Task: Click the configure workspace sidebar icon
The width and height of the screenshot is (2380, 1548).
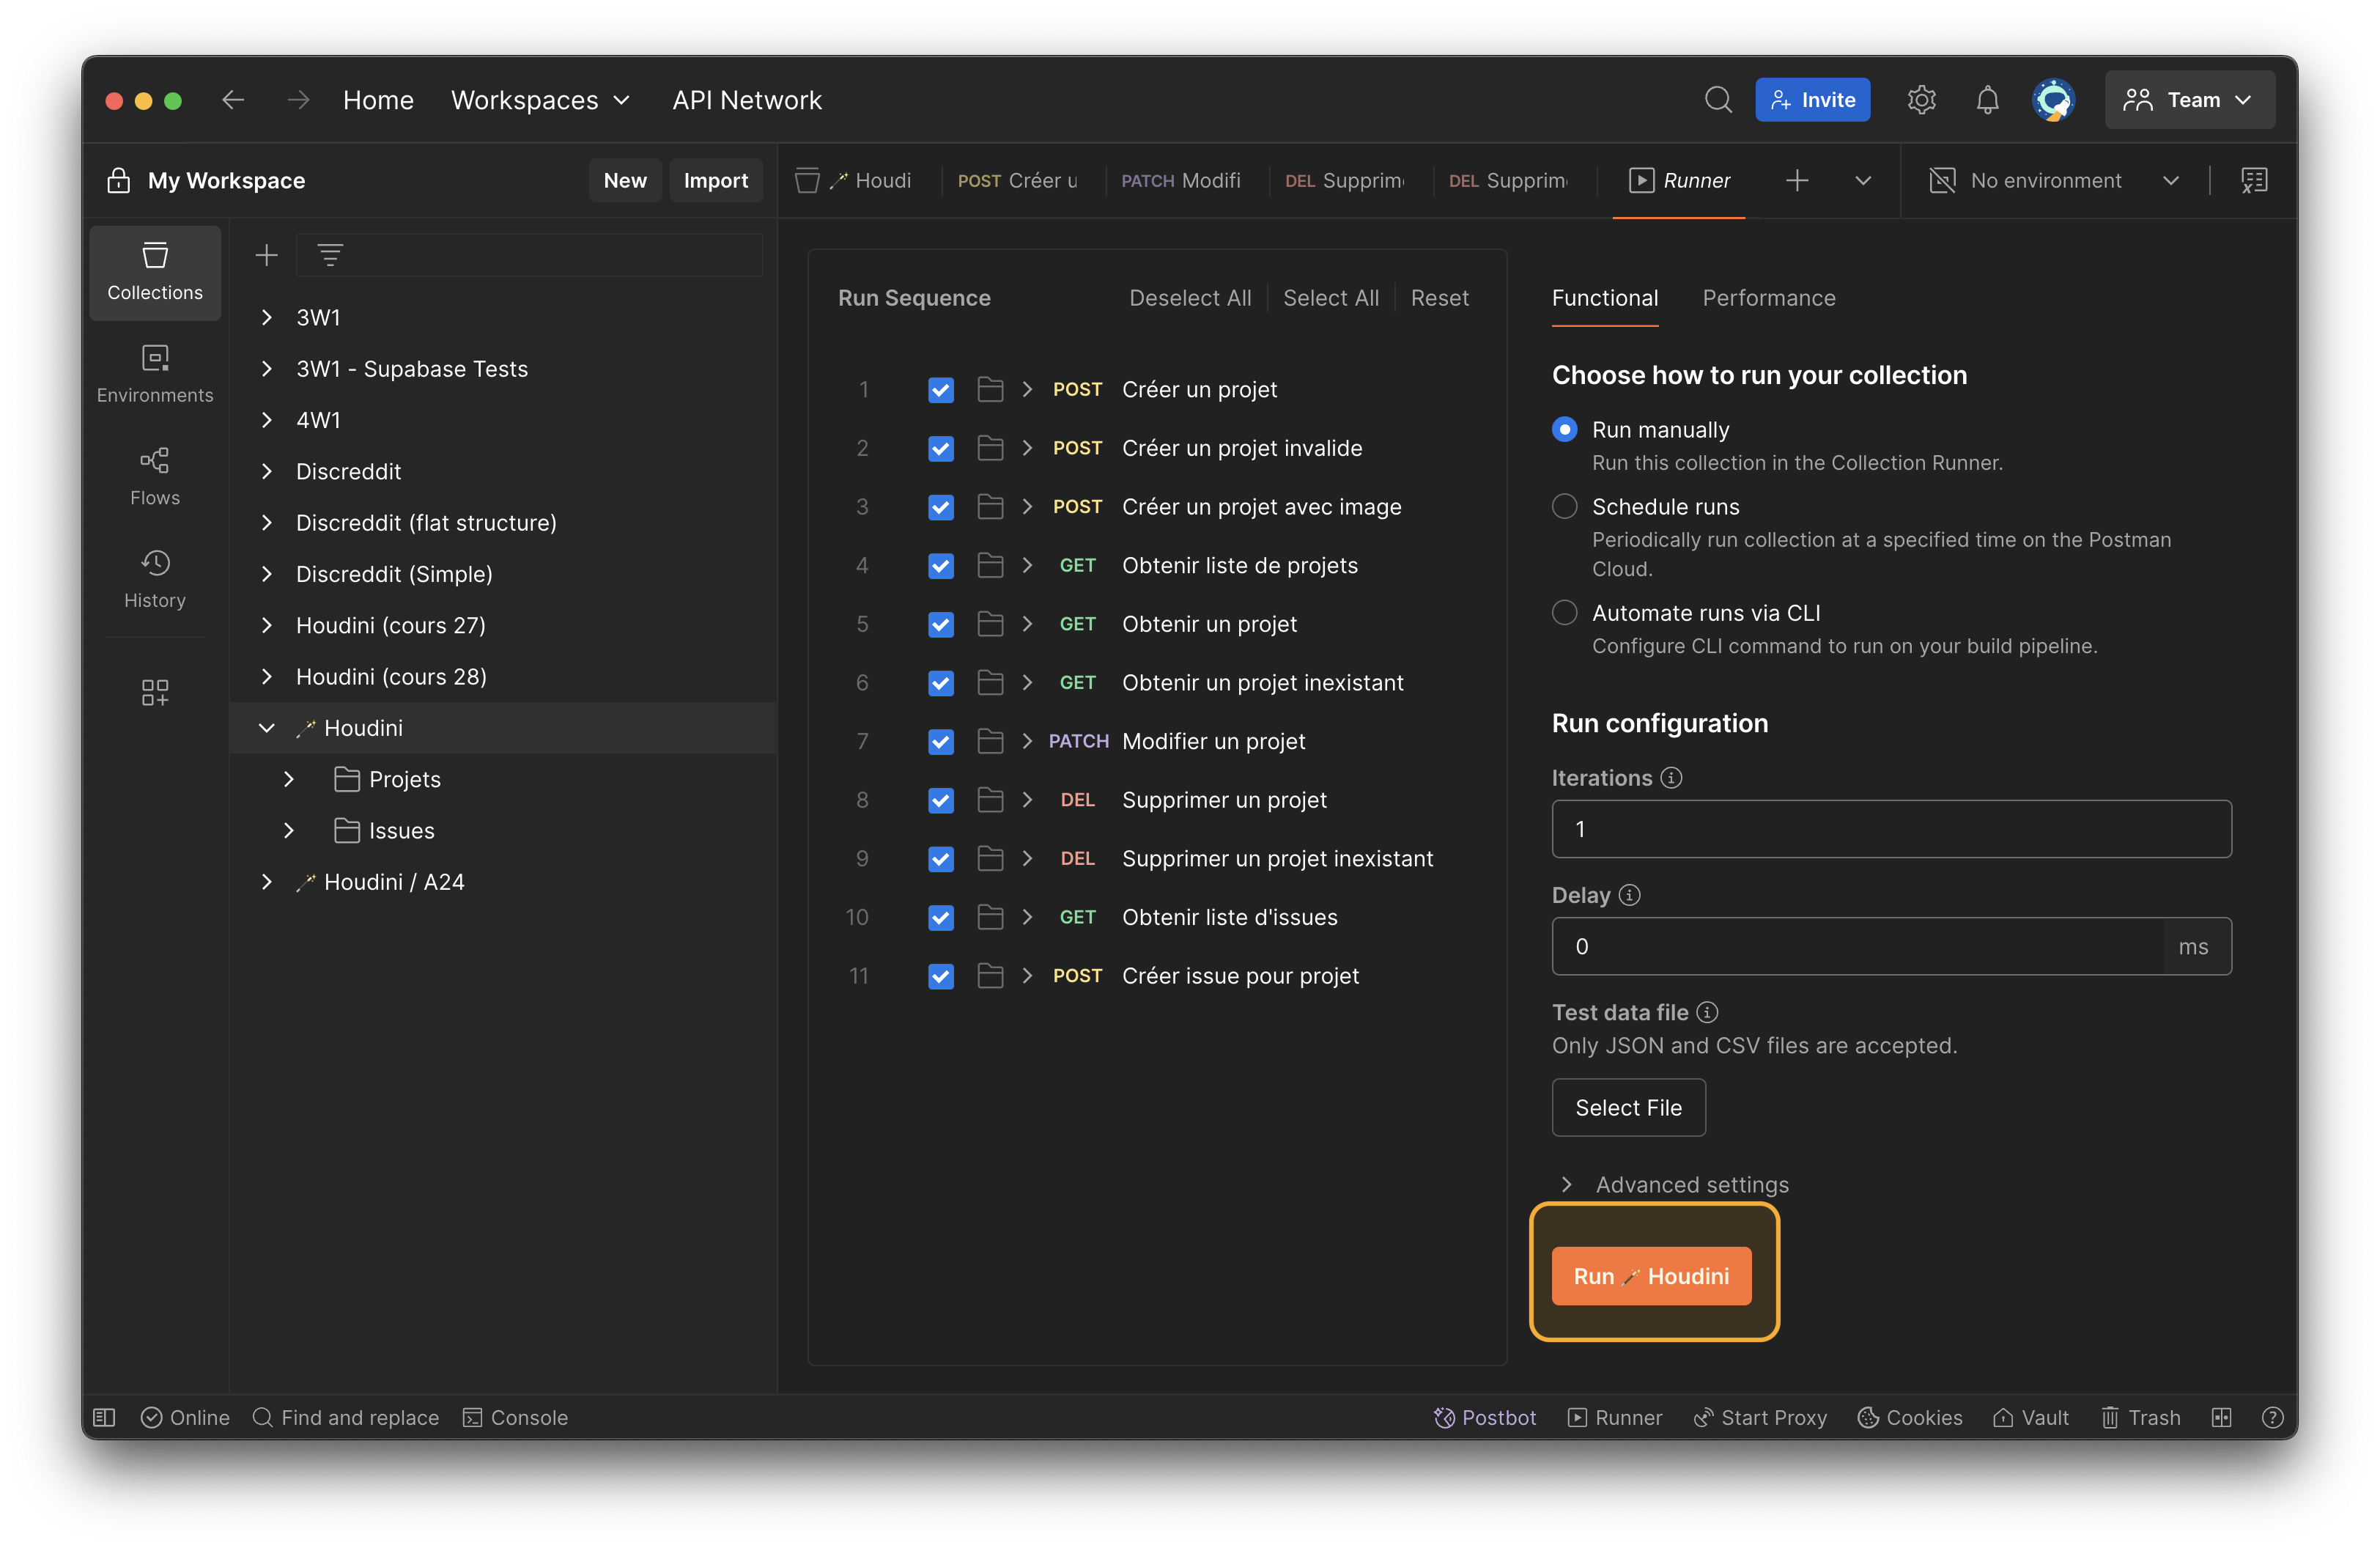Action: (x=155, y=692)
